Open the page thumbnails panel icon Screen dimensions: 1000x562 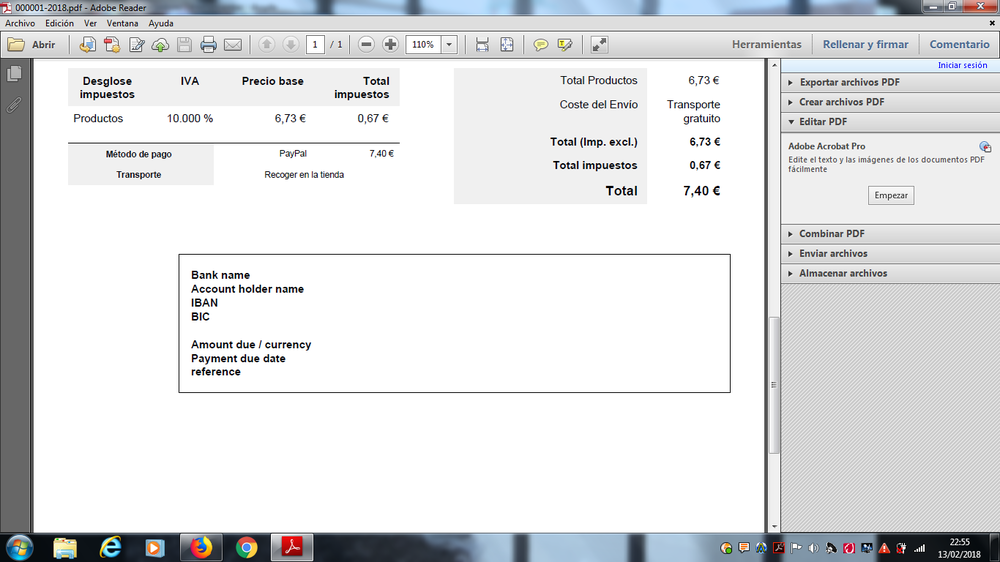coord(14,74)
